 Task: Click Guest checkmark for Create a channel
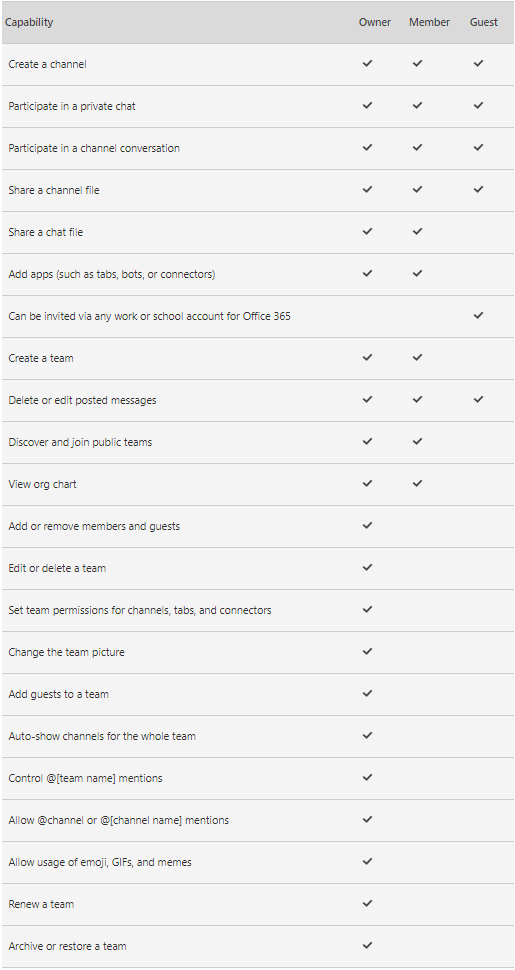point(478,63)
